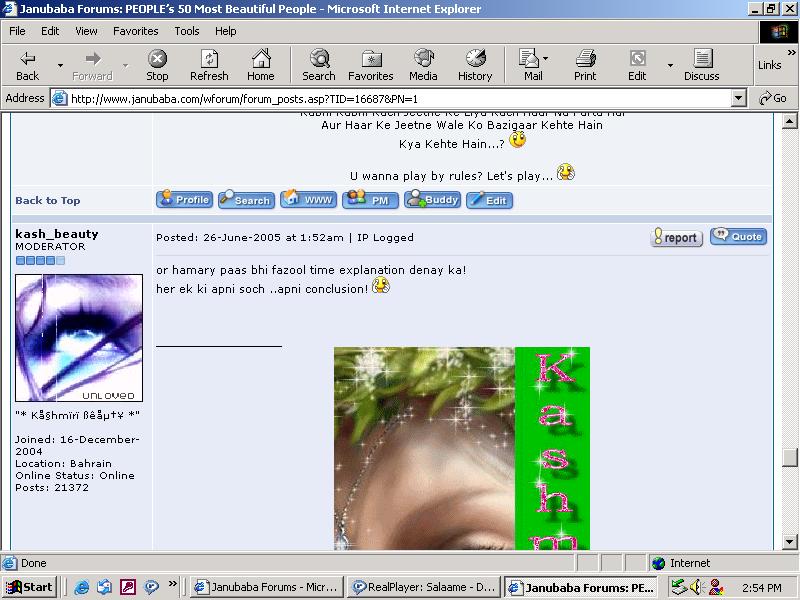Click the taskbar clock showing 2:54 PM
Screen dimensions: 800x600
point(761,587)
